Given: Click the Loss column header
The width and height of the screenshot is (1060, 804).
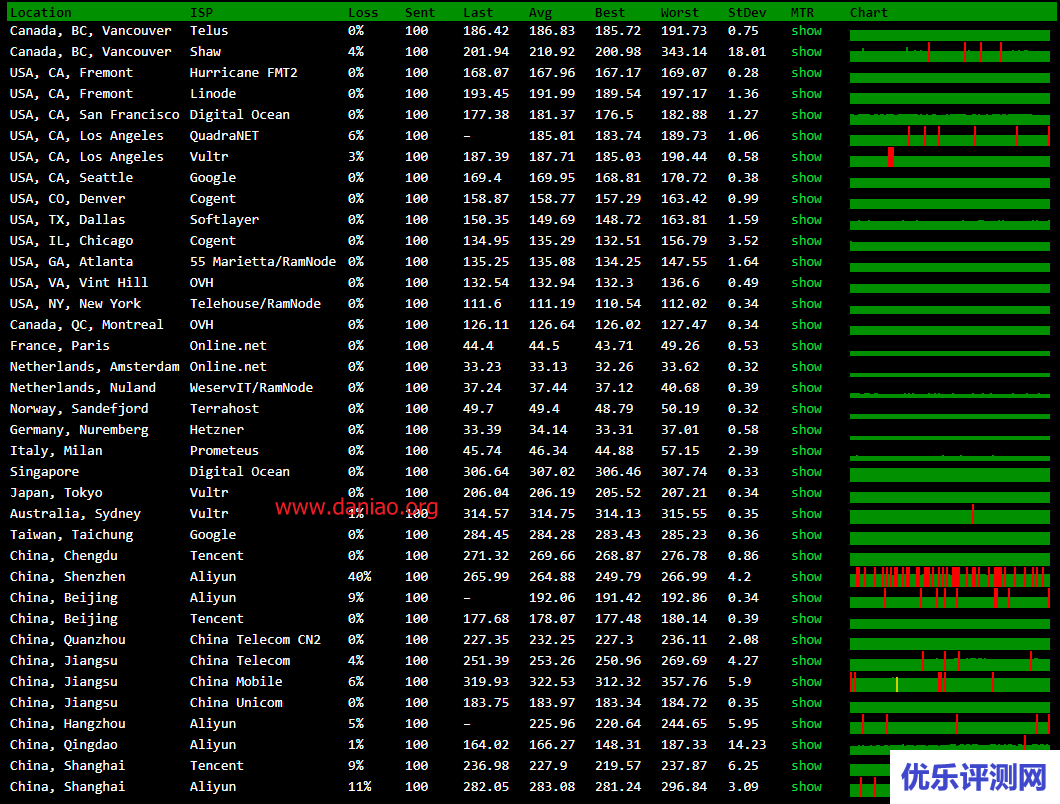Looking at the screenshot, I should tap(363, 12).
